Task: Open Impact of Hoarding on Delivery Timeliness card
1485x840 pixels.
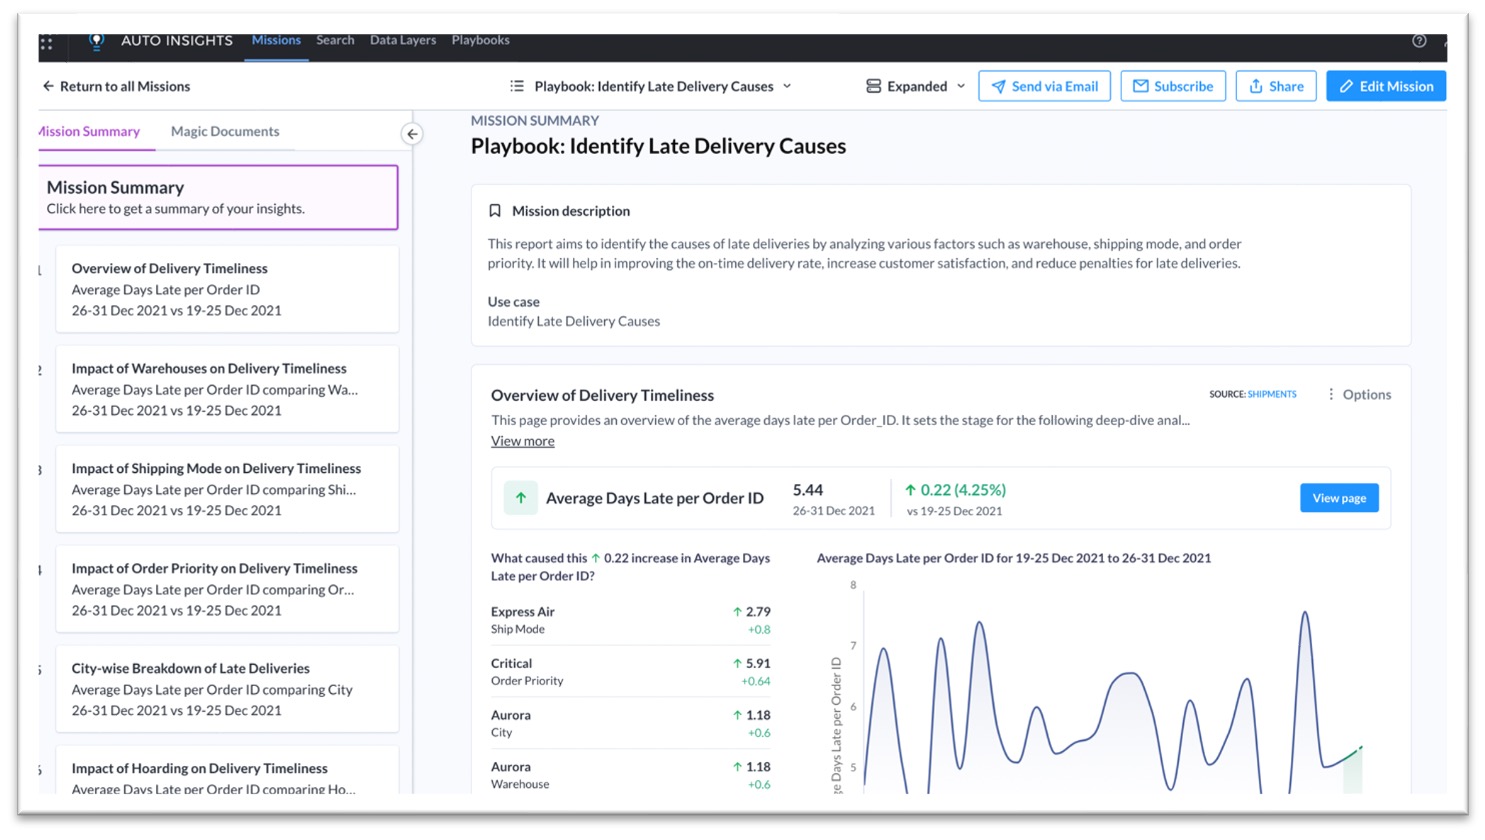Action: point(227,771)
